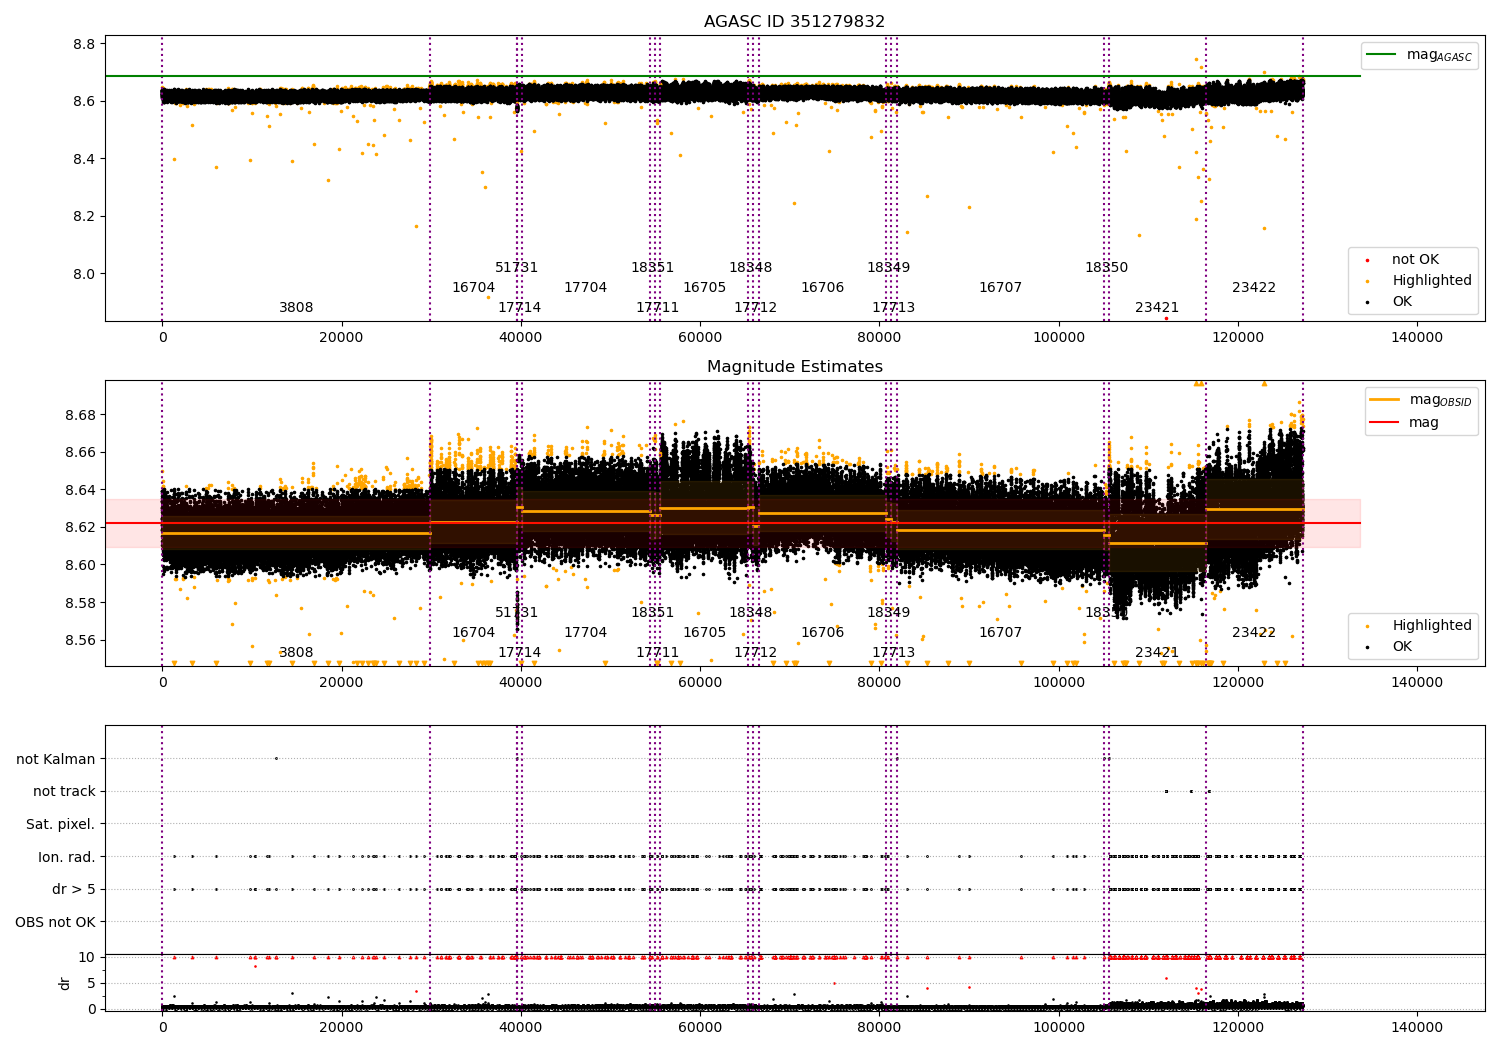Click 'Highlighted' legend entry in top plot
Image resolution: width=1500 pixels, height=1050 pixels.
pyautogui.click(x=1431, y=281)
